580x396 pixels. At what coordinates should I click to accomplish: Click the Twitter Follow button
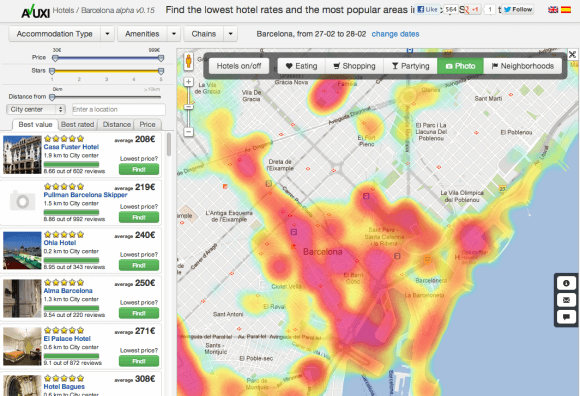click(518, 10)
